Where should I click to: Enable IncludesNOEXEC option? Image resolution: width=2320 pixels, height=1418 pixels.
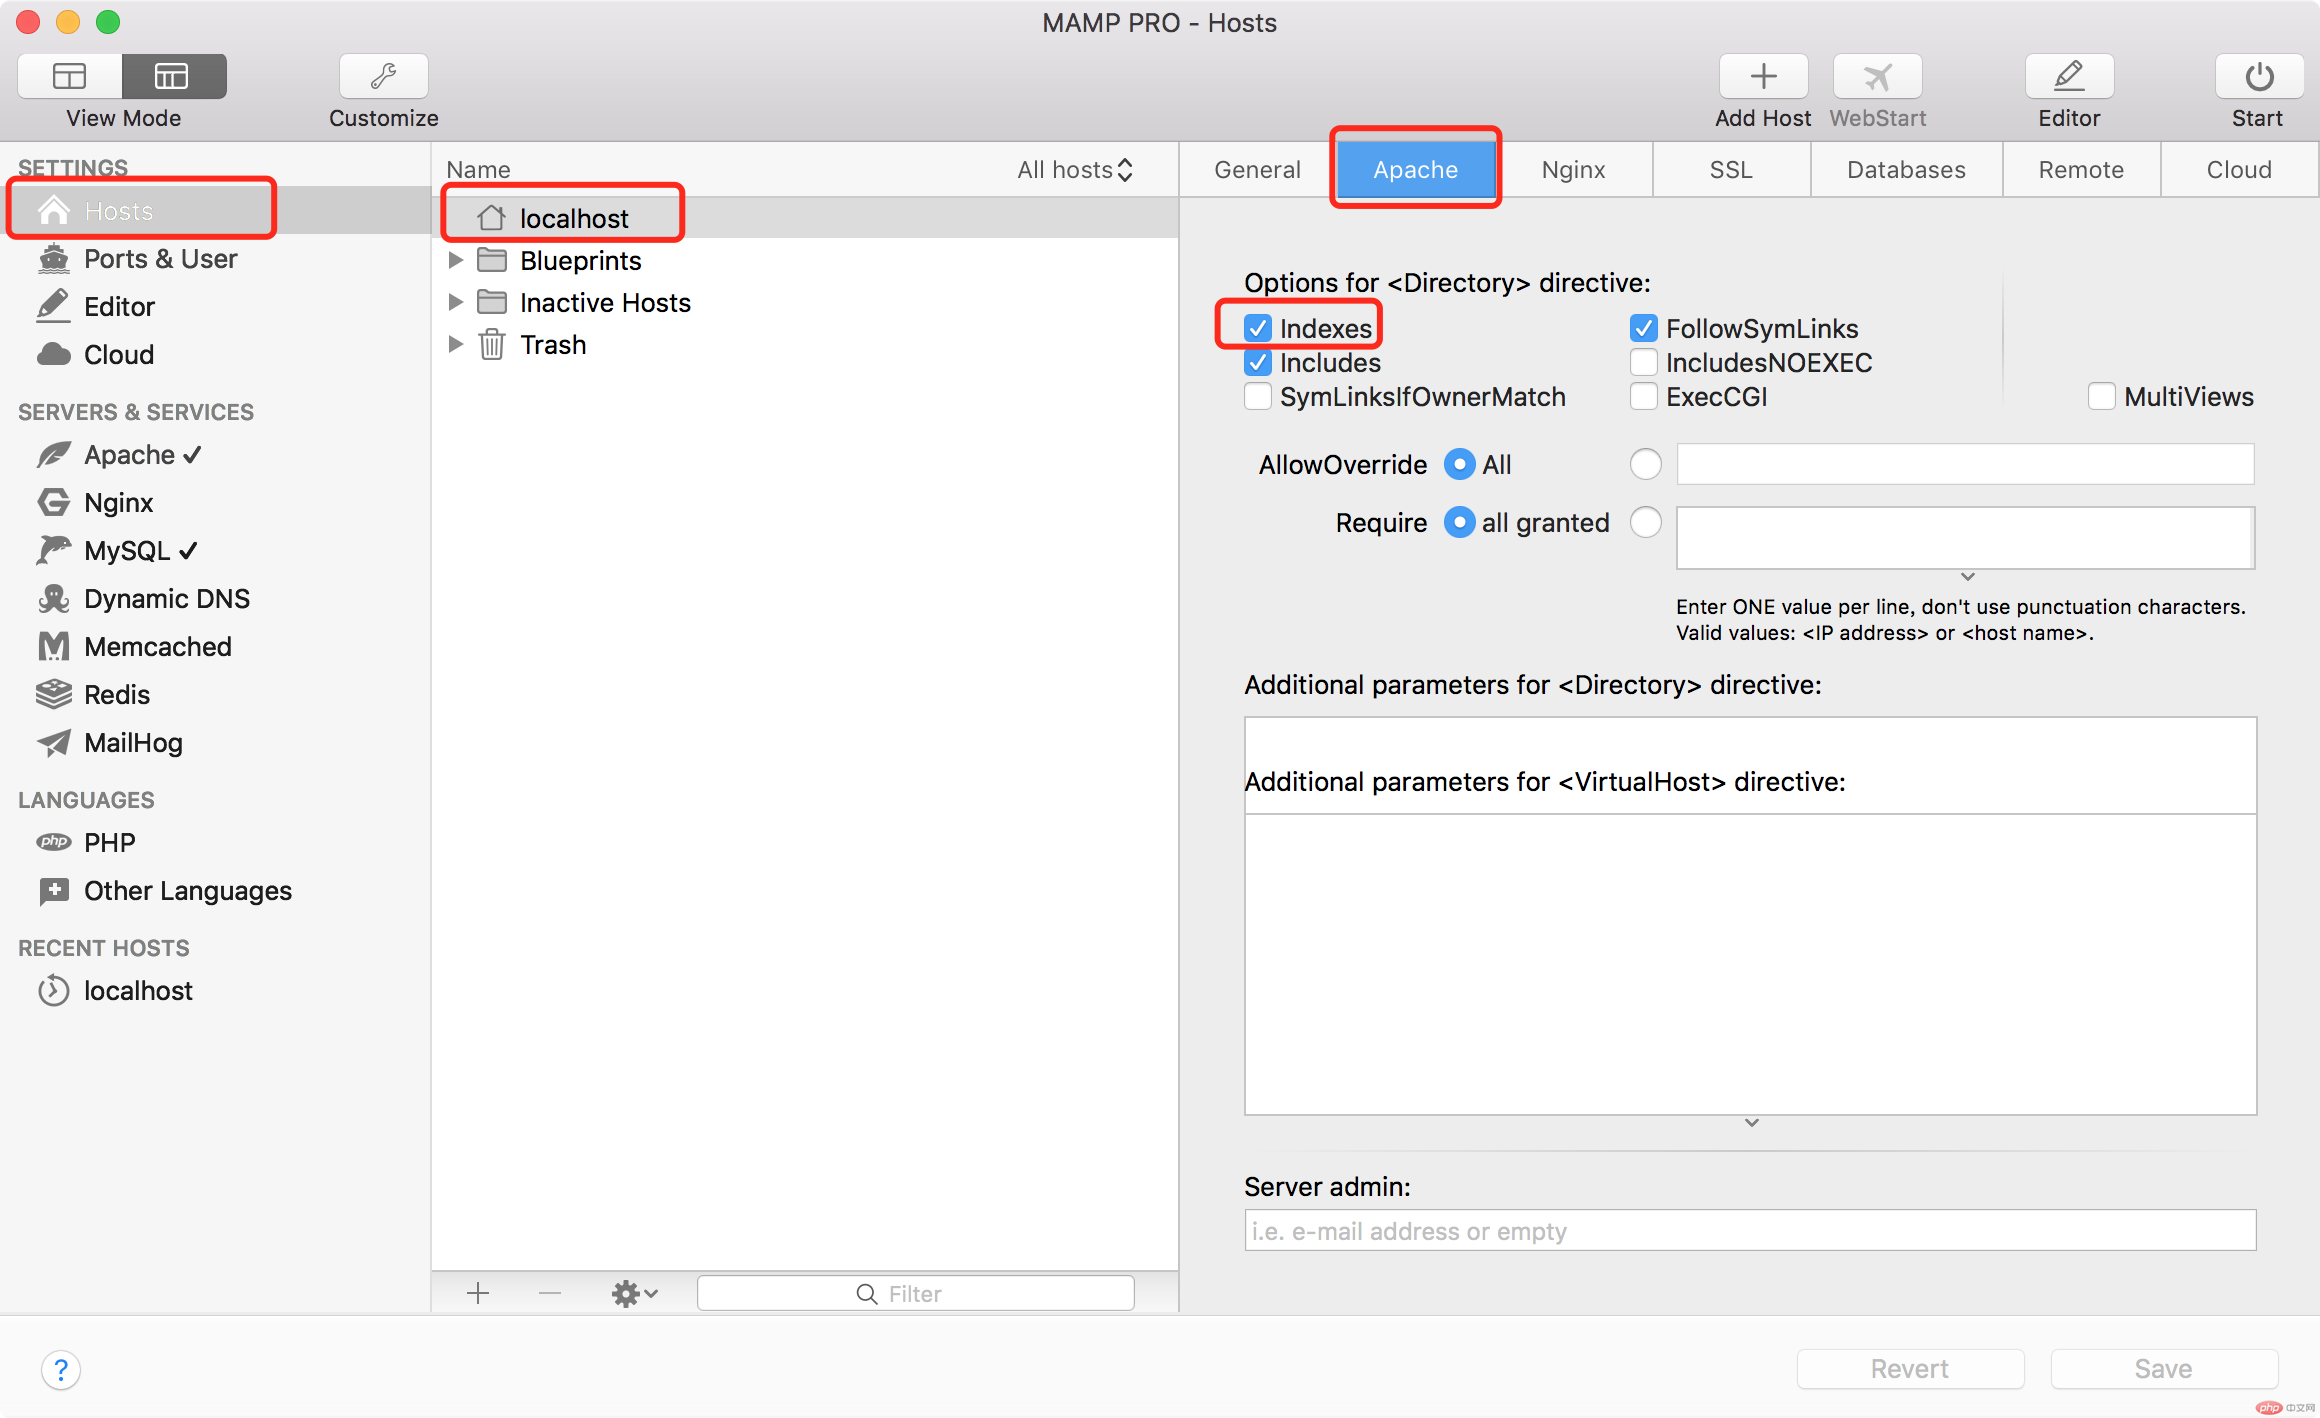click(x=1644, y=362)
